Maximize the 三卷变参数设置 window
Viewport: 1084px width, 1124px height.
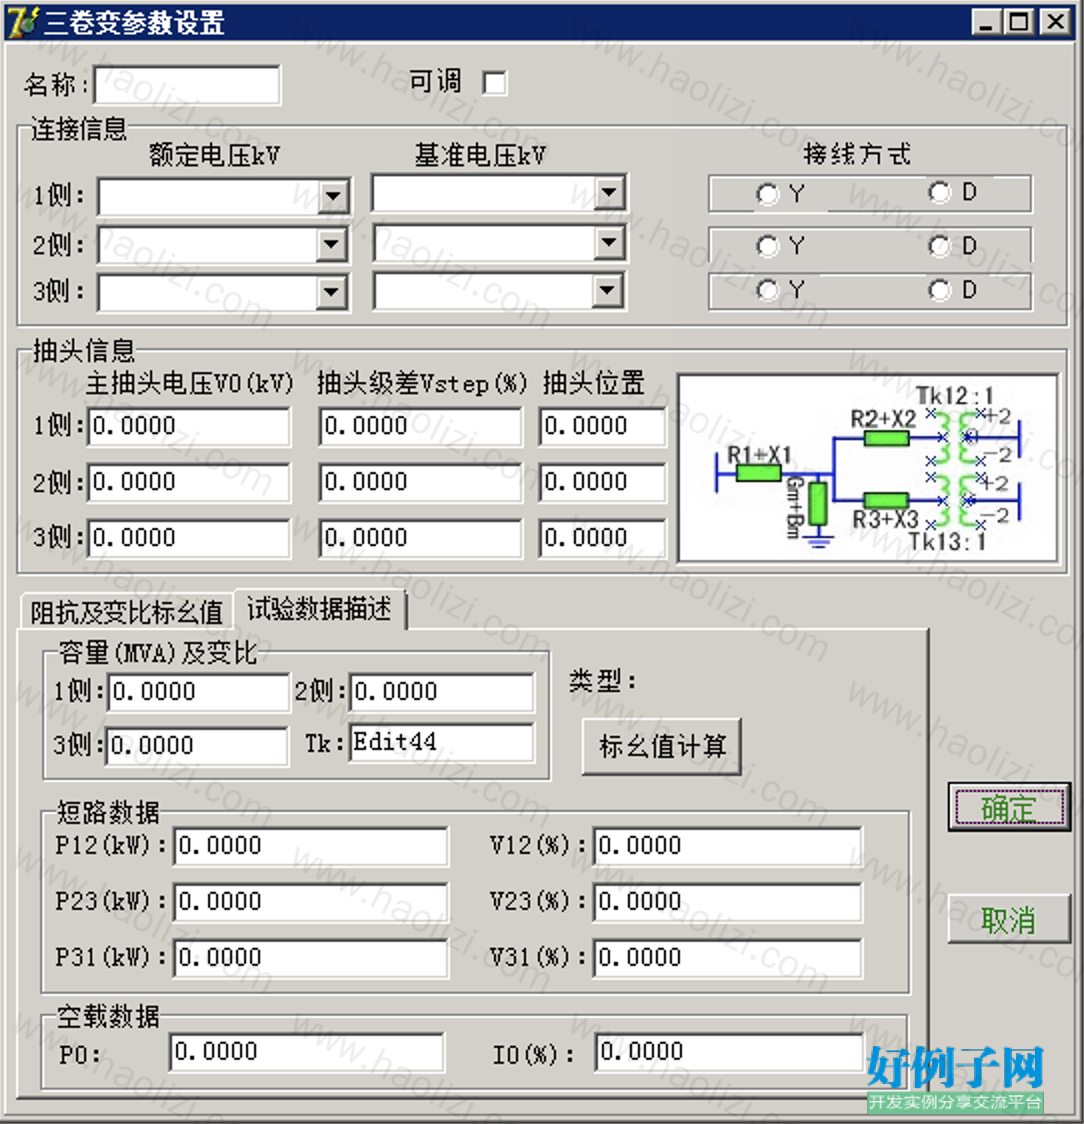[x=1019, y=22]
